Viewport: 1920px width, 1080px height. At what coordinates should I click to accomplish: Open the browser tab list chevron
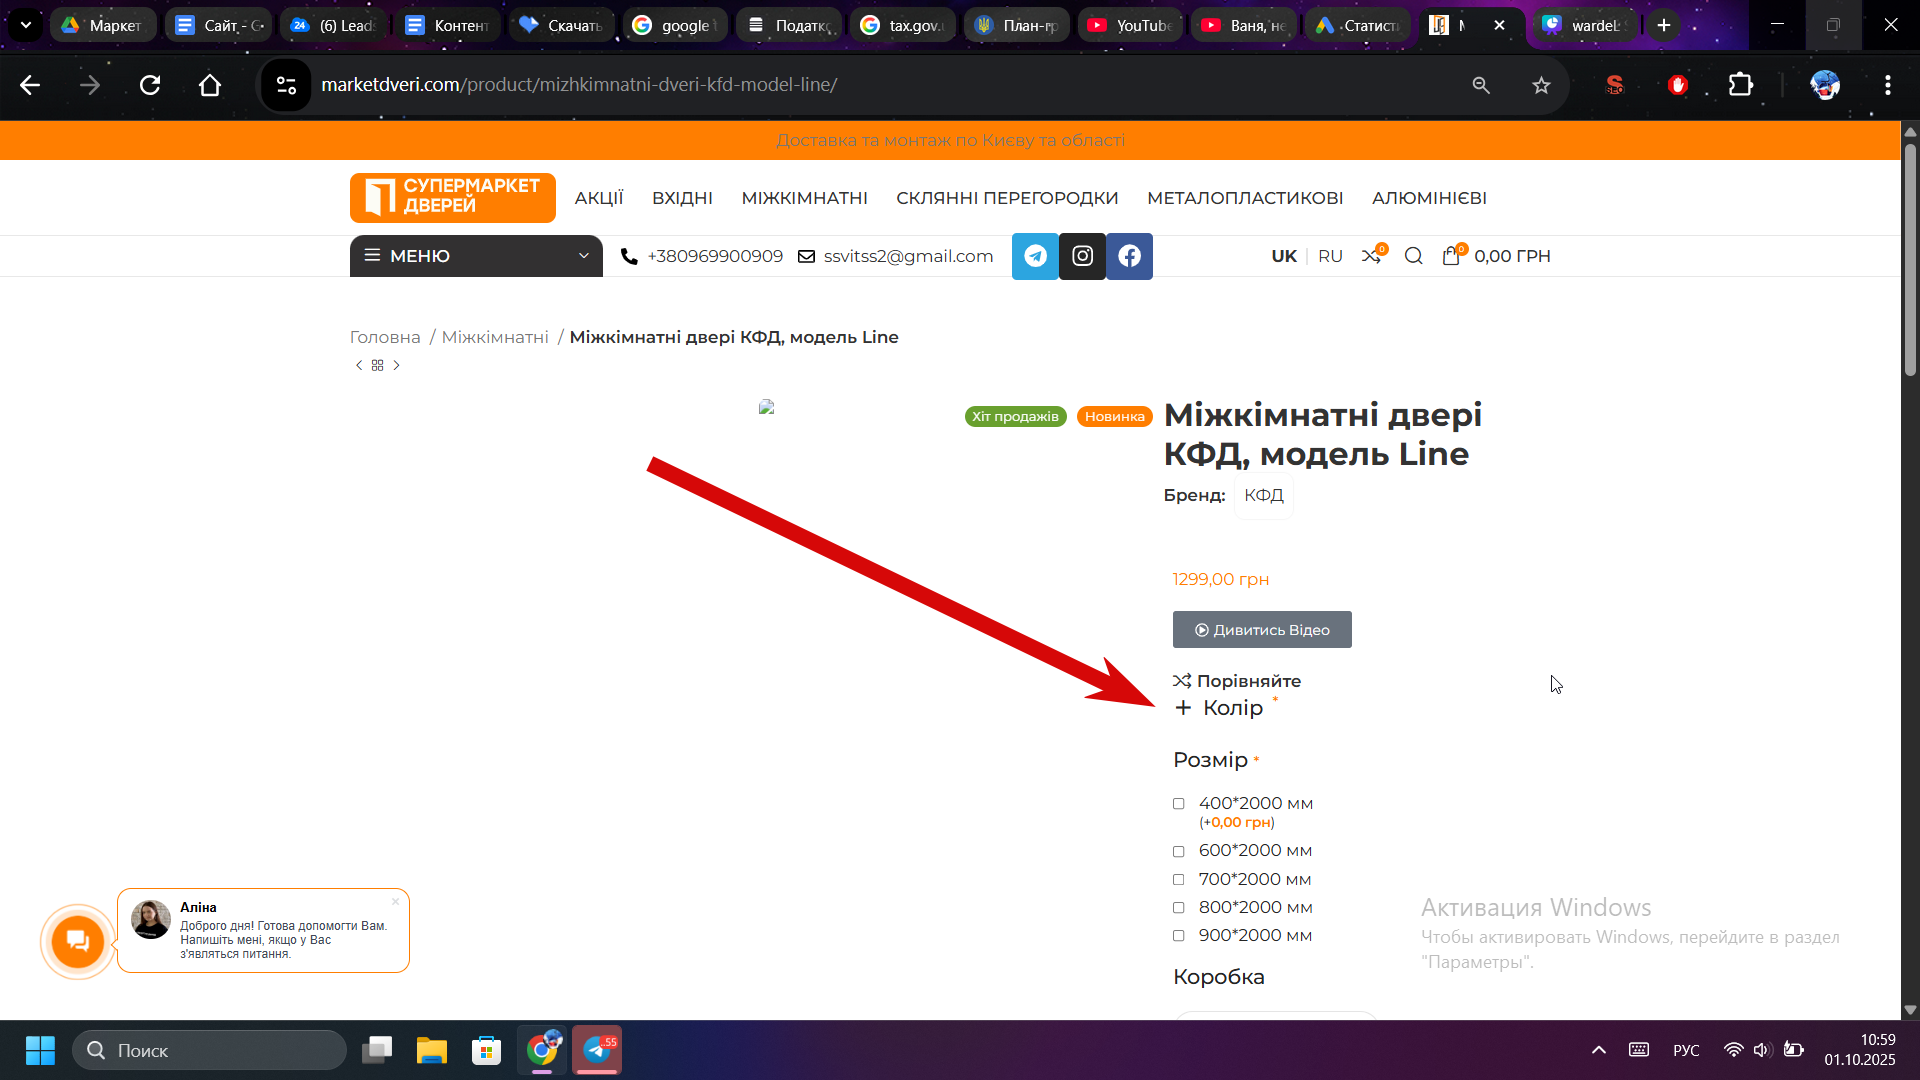tap(26, 25)
